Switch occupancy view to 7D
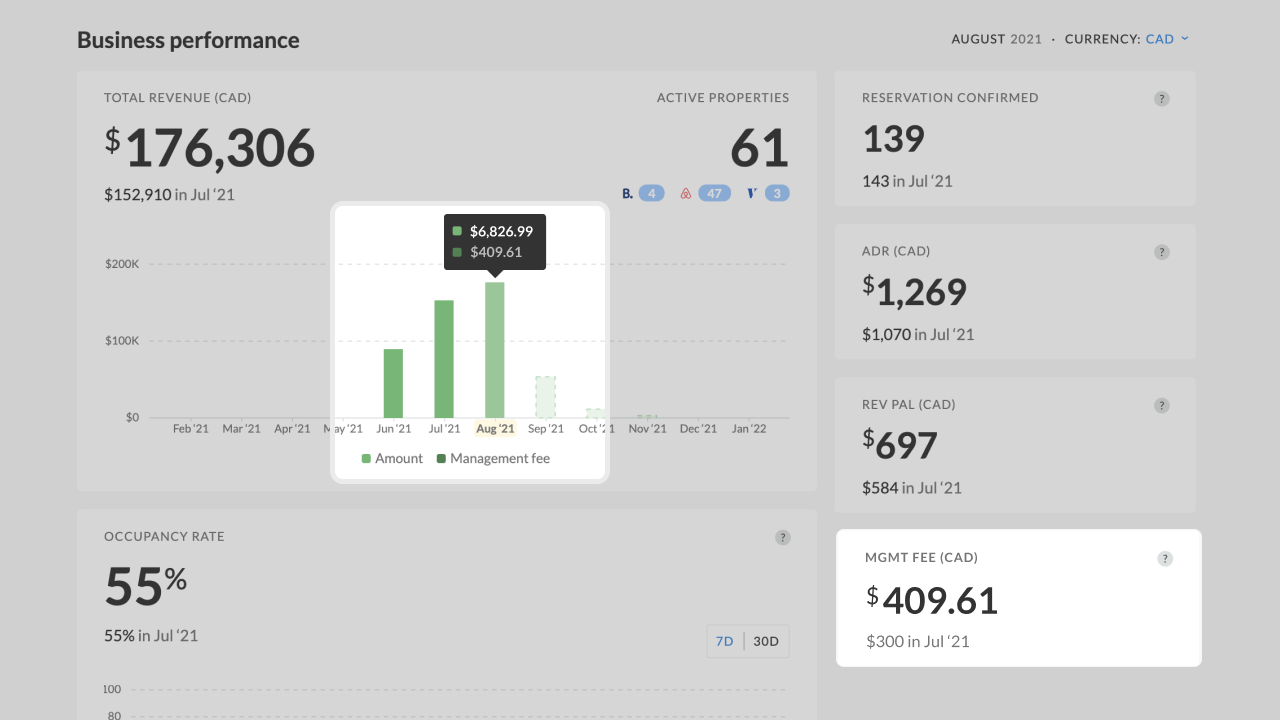The image size is (1280, 720). coord(725,641)
